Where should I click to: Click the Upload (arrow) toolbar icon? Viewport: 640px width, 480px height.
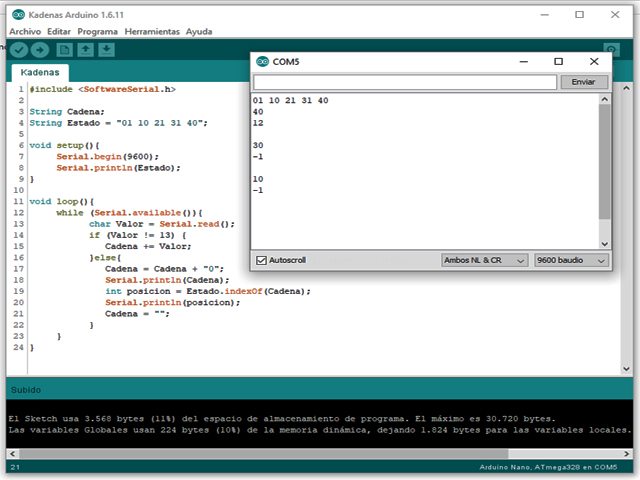(40, 50)
